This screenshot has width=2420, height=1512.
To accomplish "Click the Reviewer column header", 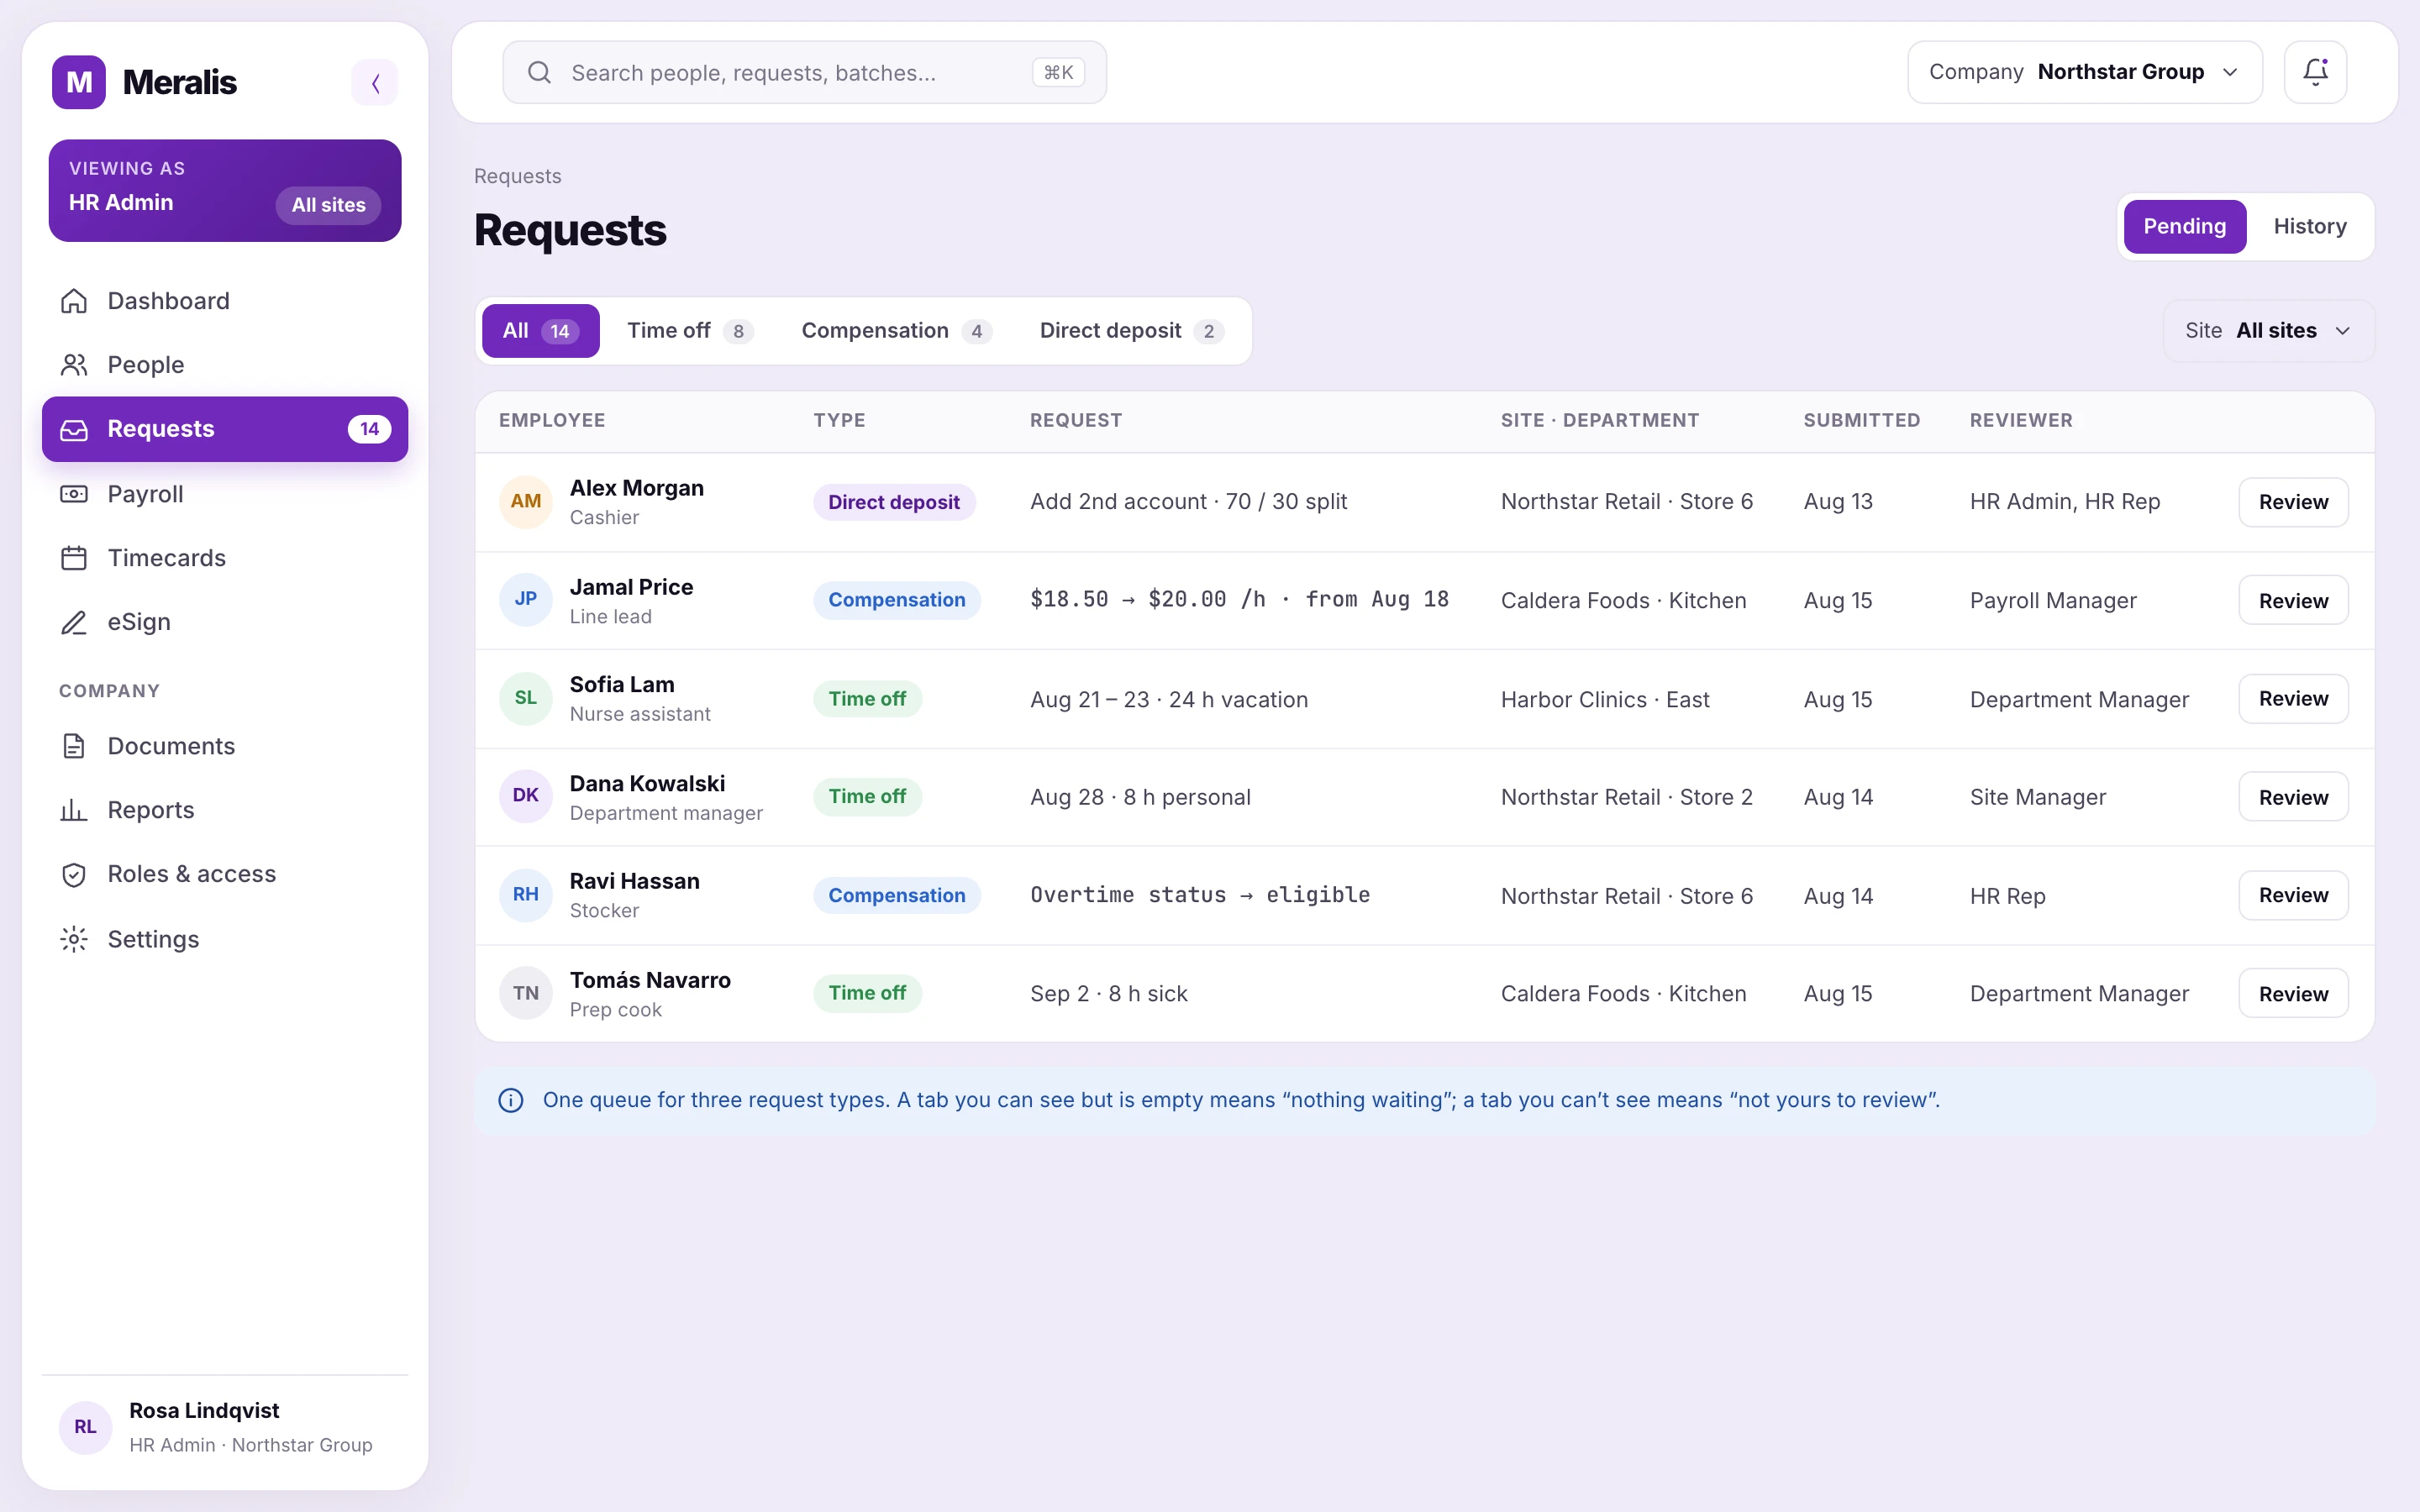I will [x=2020, y=420].
